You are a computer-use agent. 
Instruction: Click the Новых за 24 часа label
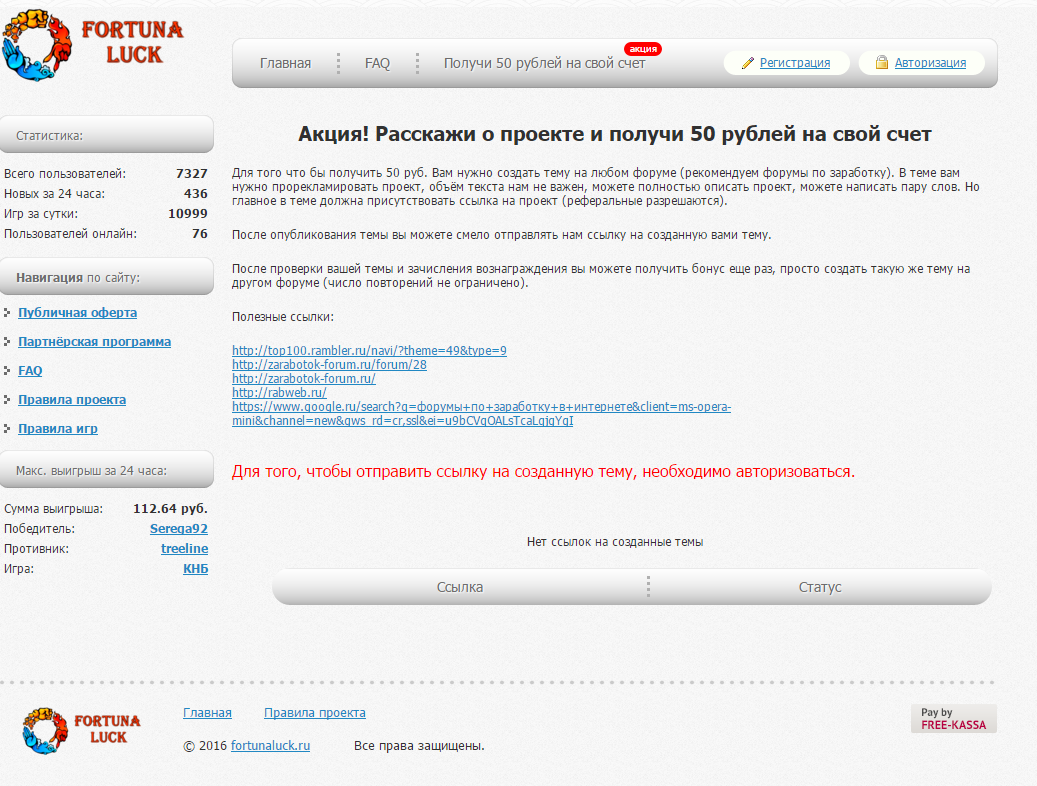pos(54,194)
